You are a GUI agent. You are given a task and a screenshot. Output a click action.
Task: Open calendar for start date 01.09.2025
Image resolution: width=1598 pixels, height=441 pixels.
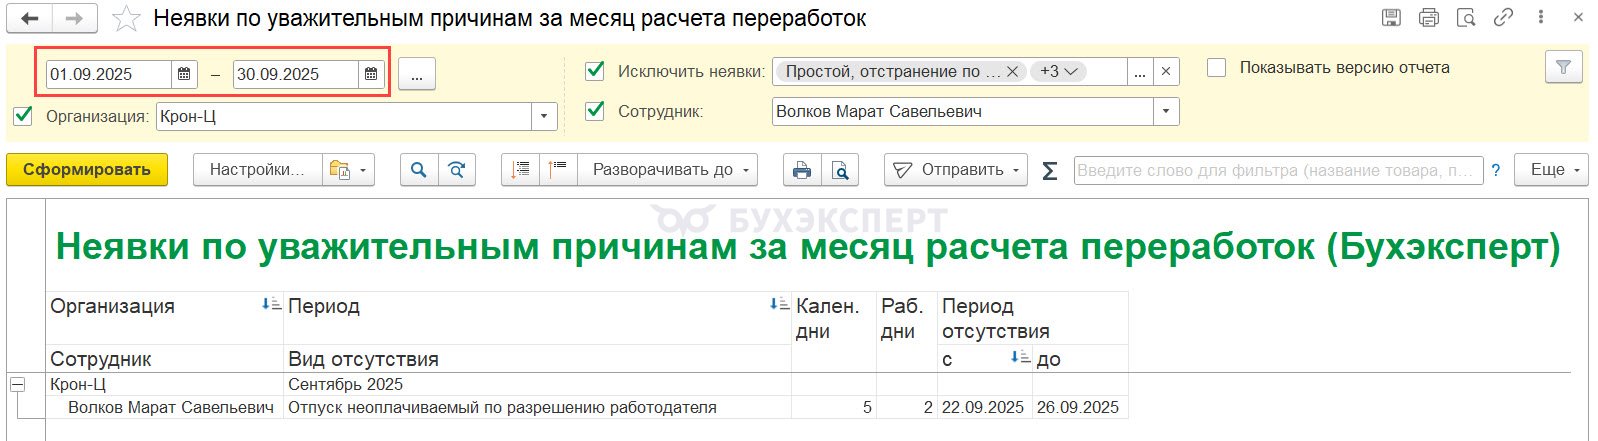pos(184,74)
